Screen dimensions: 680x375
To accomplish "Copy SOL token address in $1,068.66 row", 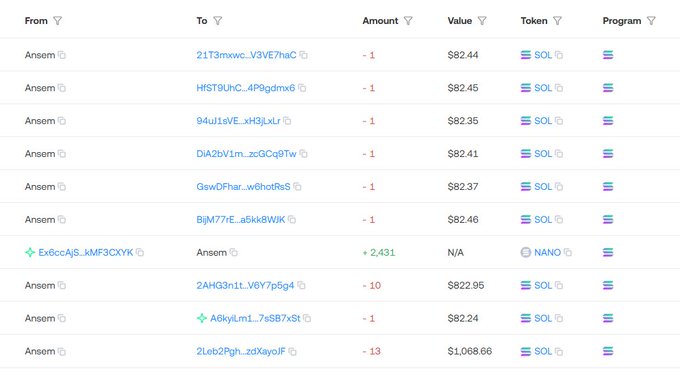I will (x=559, y=351).
